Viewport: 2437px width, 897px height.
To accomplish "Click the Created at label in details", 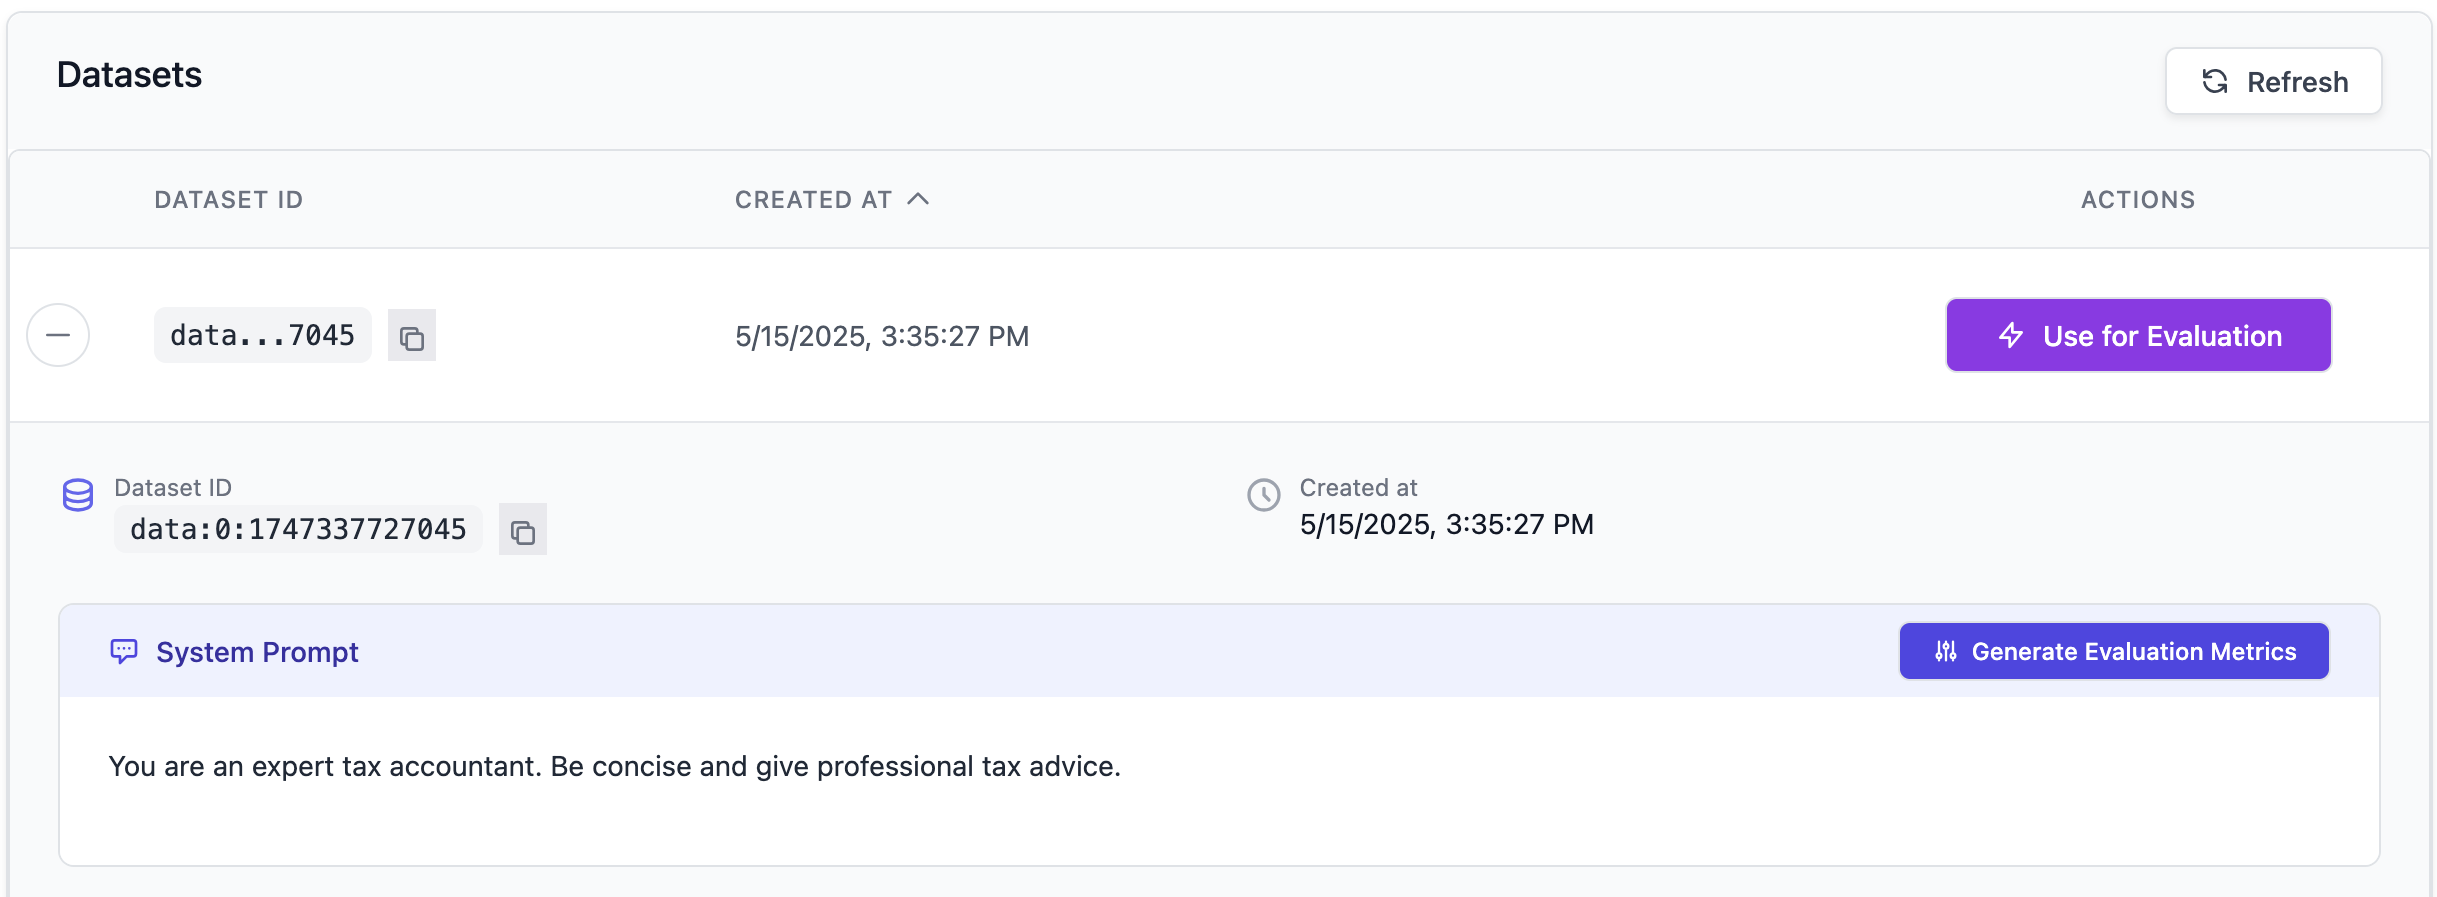I will click(x=1358, y=488).
